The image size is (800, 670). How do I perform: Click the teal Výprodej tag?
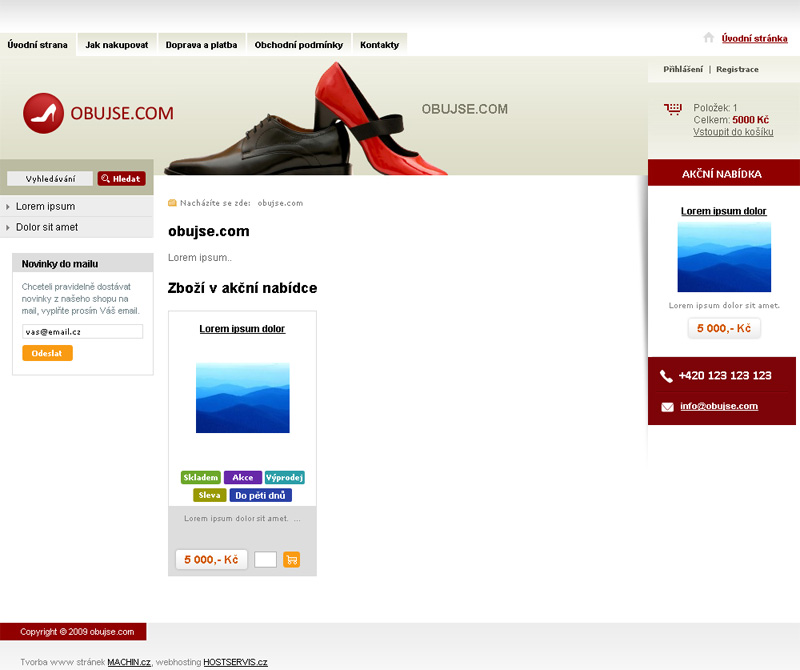[285, 478]
